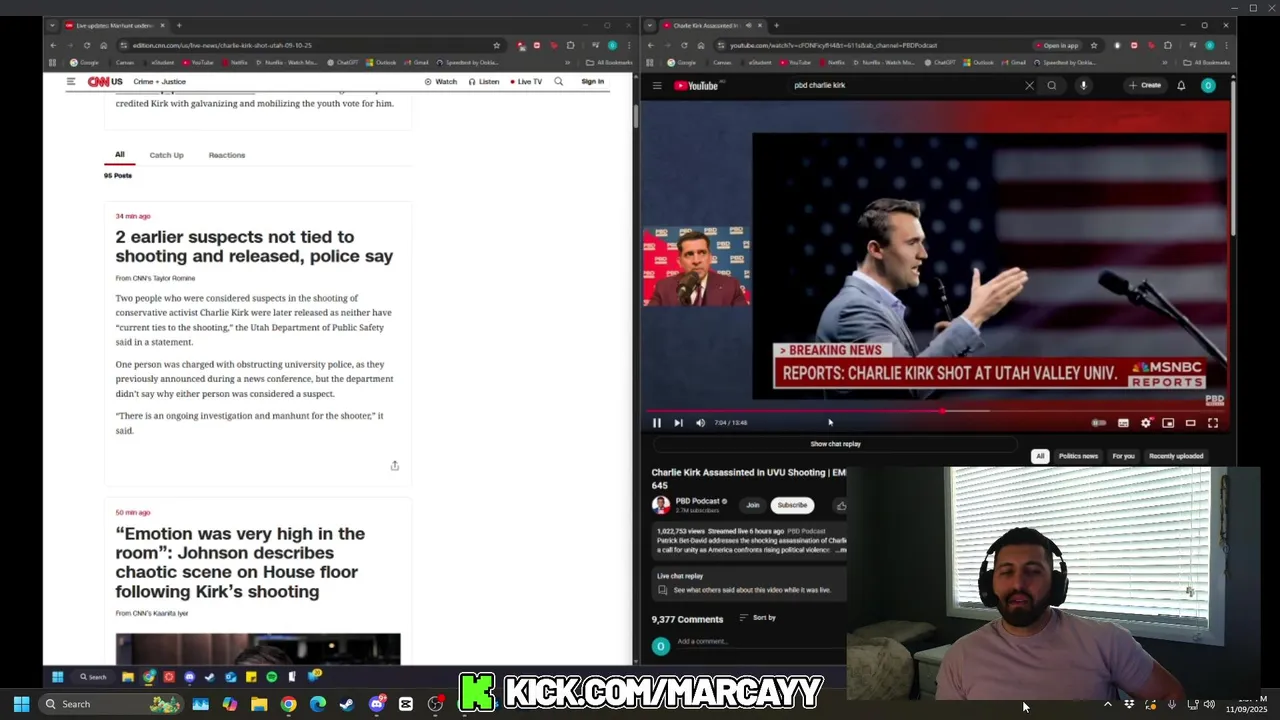This screenshot has width=1280, height=720.
Task: Open 'All Bookmarks' folder in YouTube window
Action: pyautogui.click(x=1208, y=63)
